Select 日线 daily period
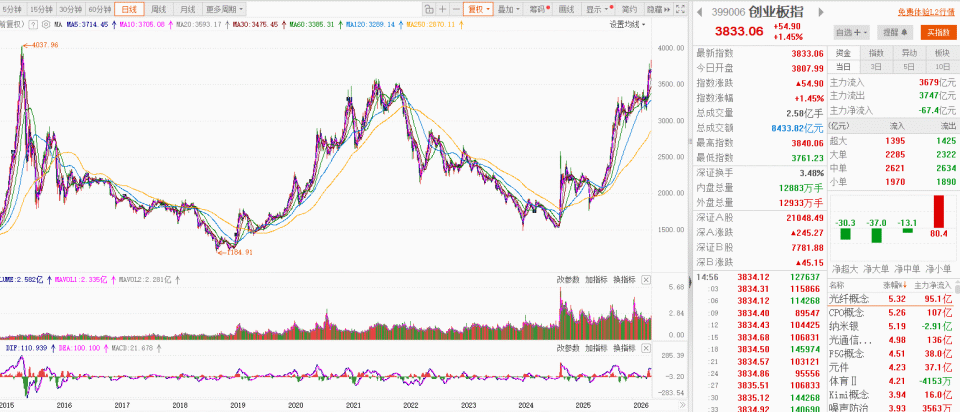 pyautogui.click(x=129, y=9)
